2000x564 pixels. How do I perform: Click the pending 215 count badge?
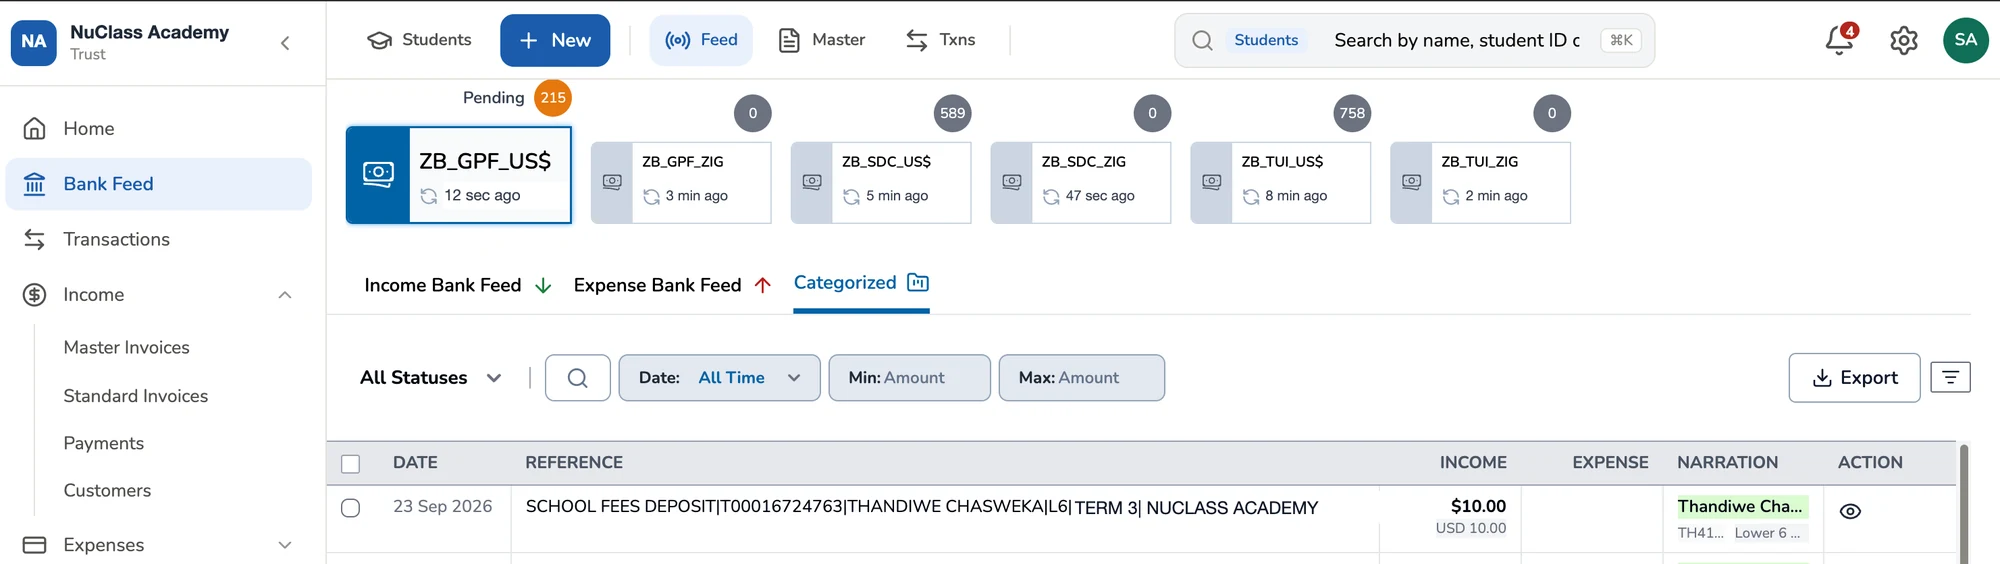[553, 98]
